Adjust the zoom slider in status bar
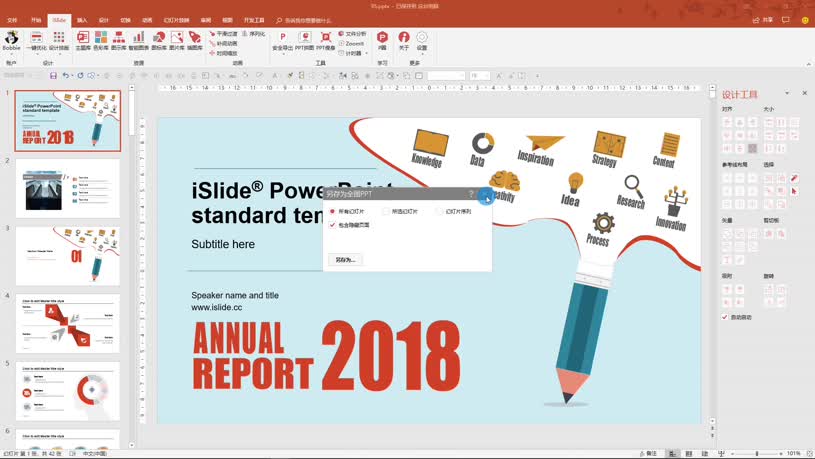Image resolution: width=815 pixels, height=459 pixels. tap(757, 454)
